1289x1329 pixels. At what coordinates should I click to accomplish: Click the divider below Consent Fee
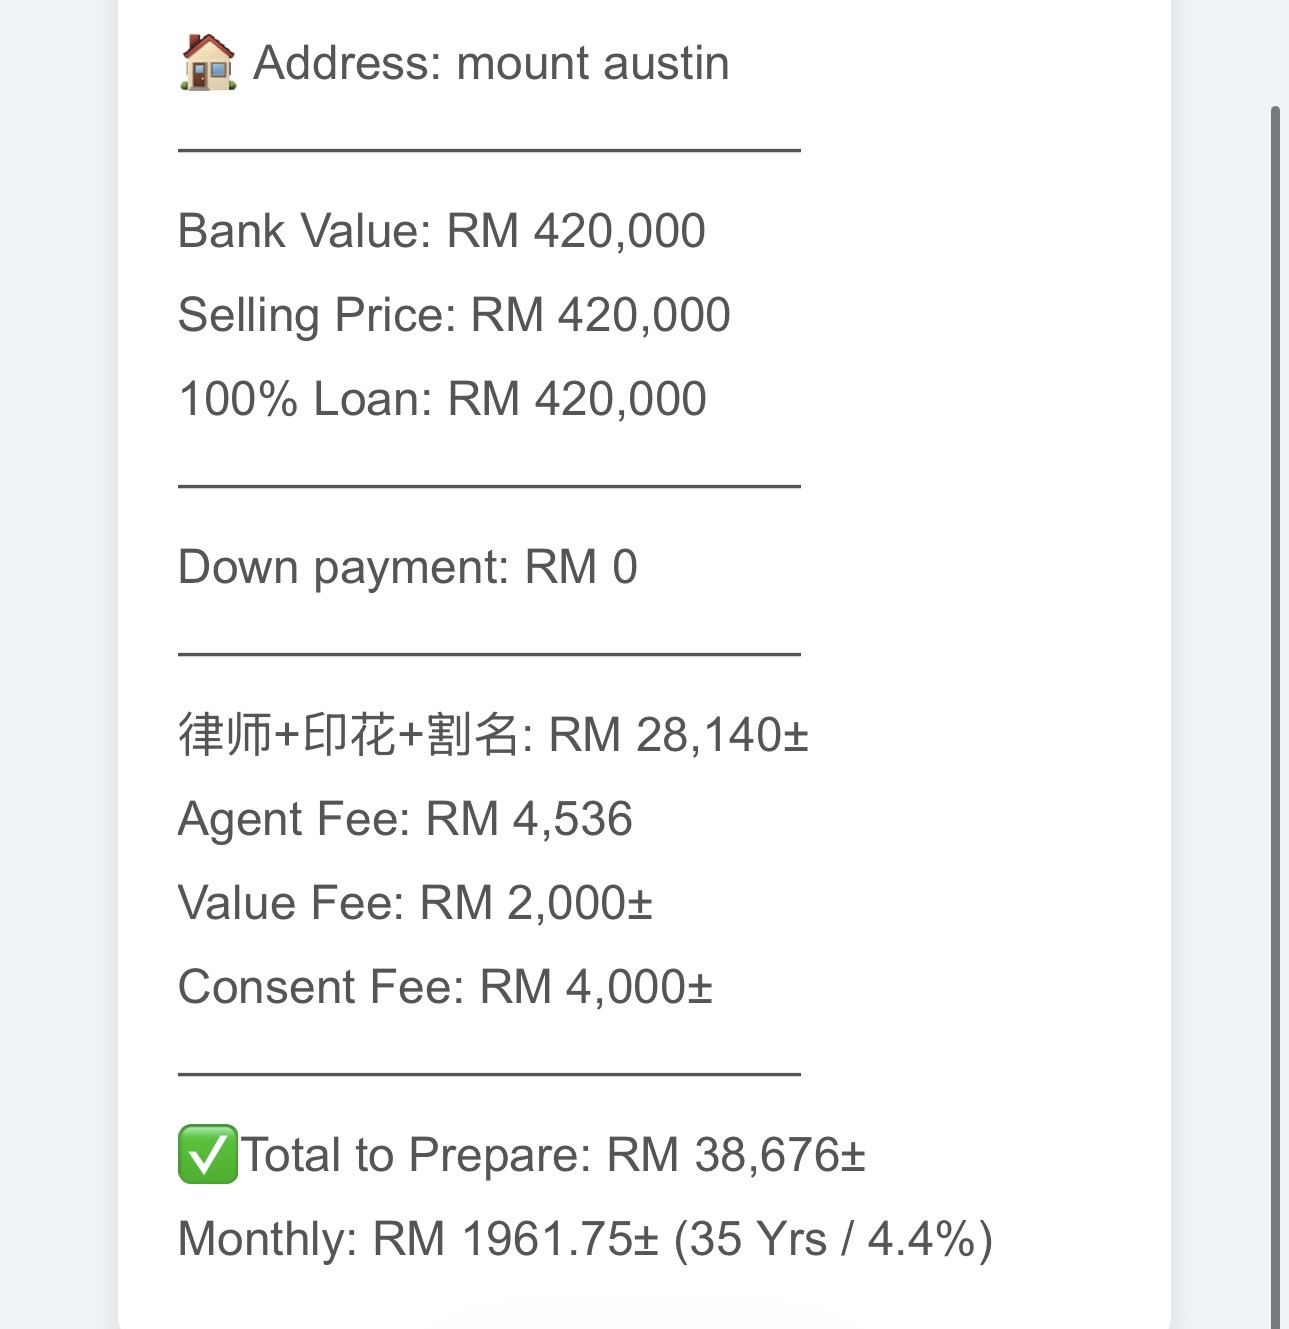pos(489,1074)
